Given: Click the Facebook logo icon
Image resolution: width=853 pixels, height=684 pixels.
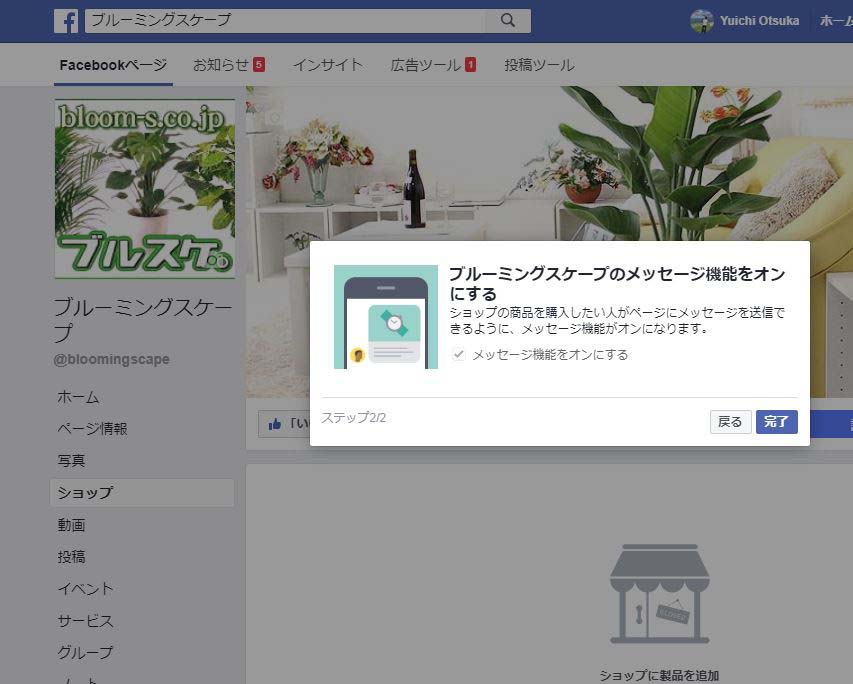Looking at the screenshot, I should (x=66, y=21).
